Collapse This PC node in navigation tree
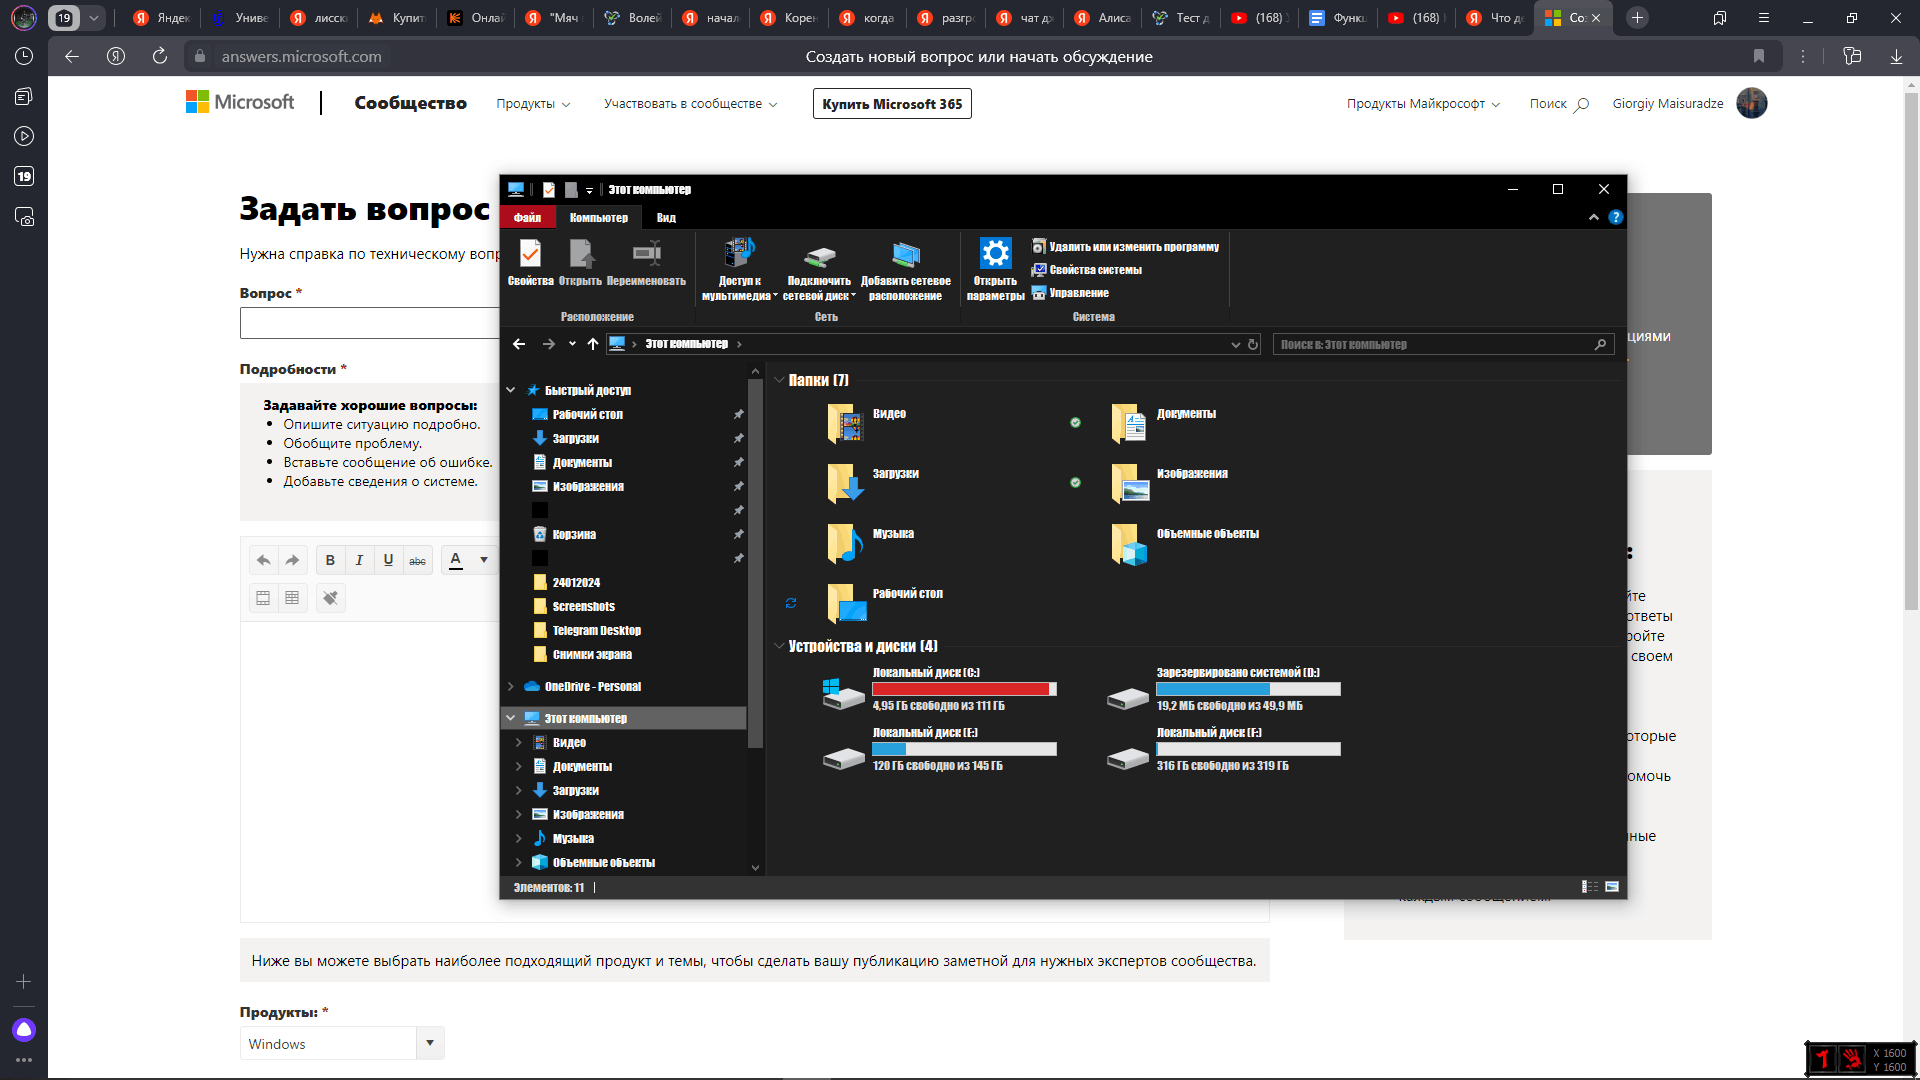 tap(511, 718)
